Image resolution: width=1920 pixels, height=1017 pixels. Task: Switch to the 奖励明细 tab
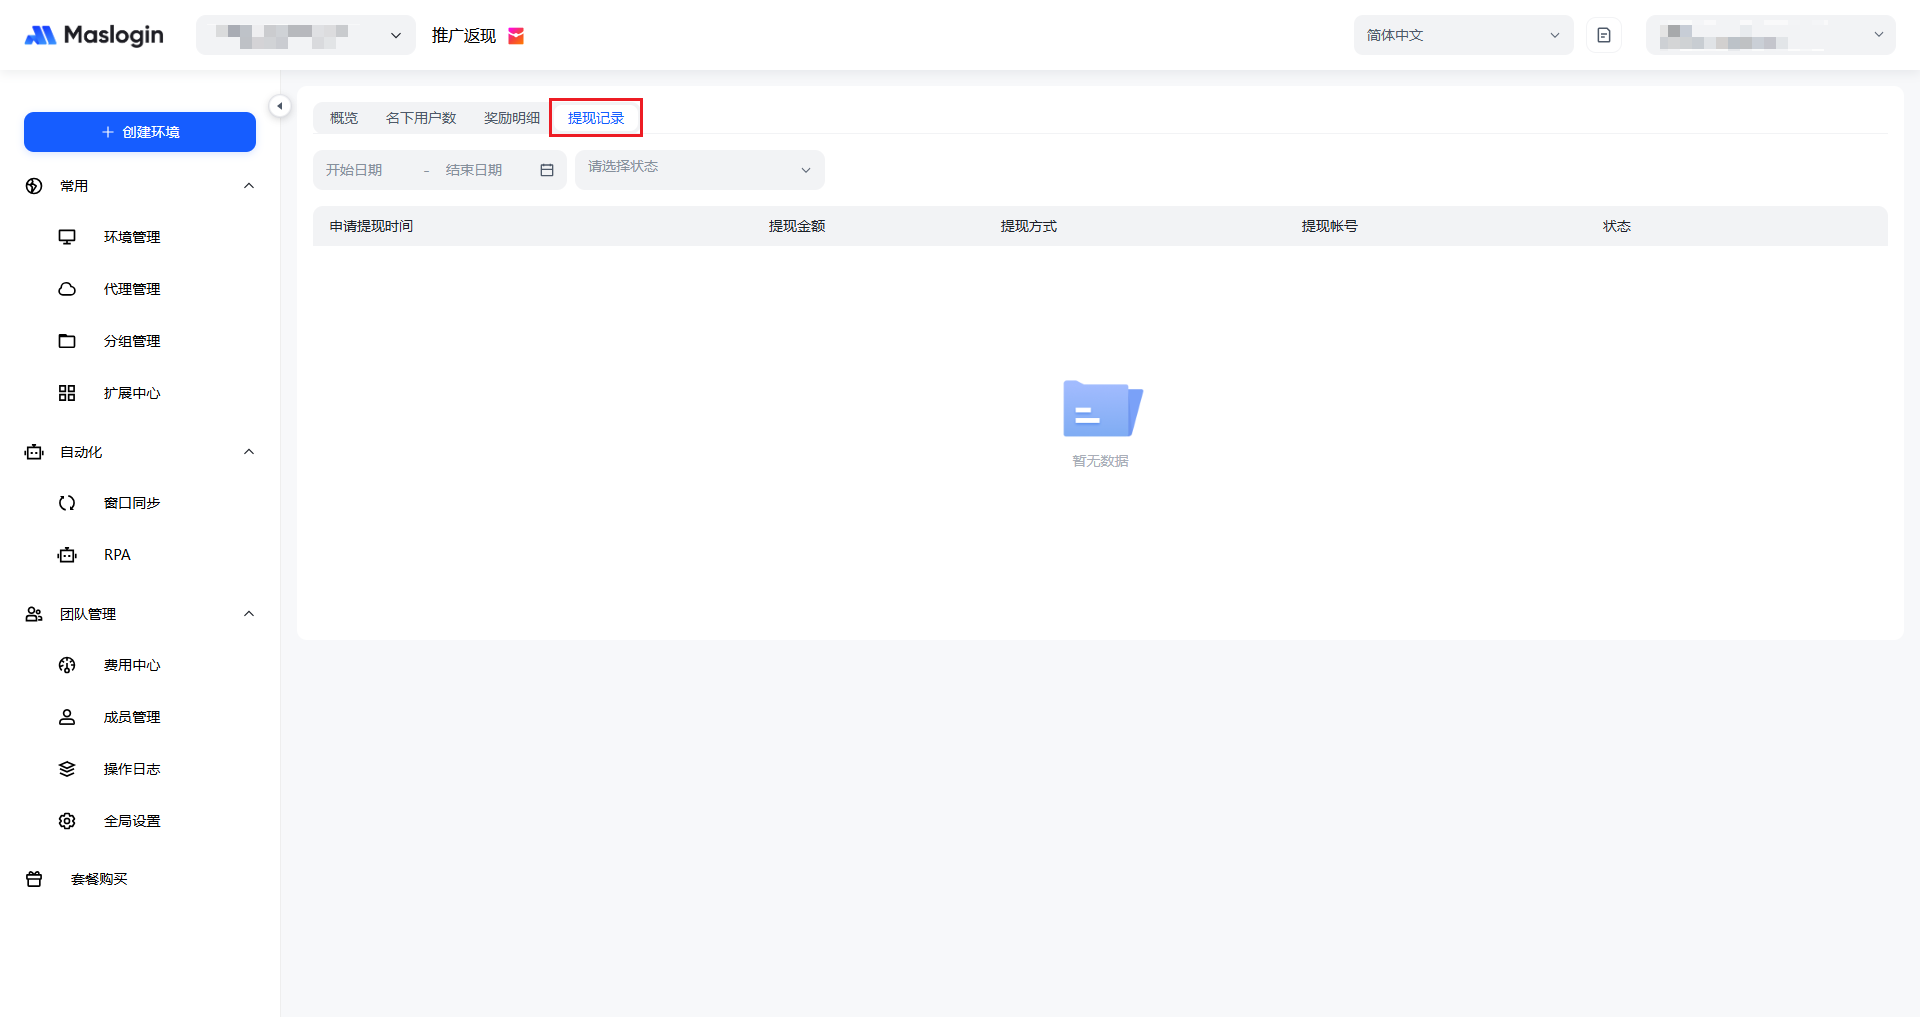[x=511, y=118]
